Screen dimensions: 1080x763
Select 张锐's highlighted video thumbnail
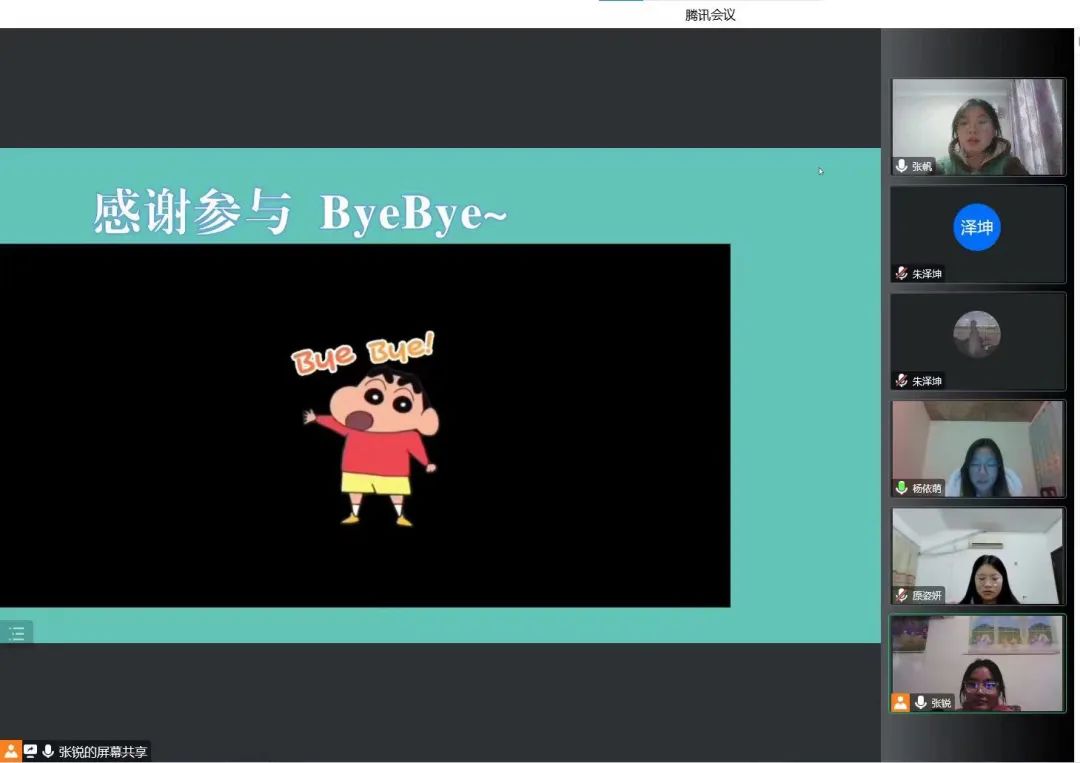(x=978, y=663)
